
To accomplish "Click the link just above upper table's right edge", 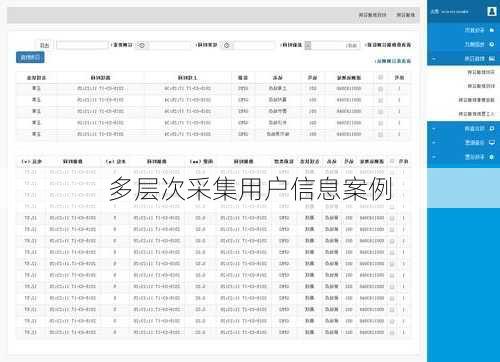I will (393, 61).
